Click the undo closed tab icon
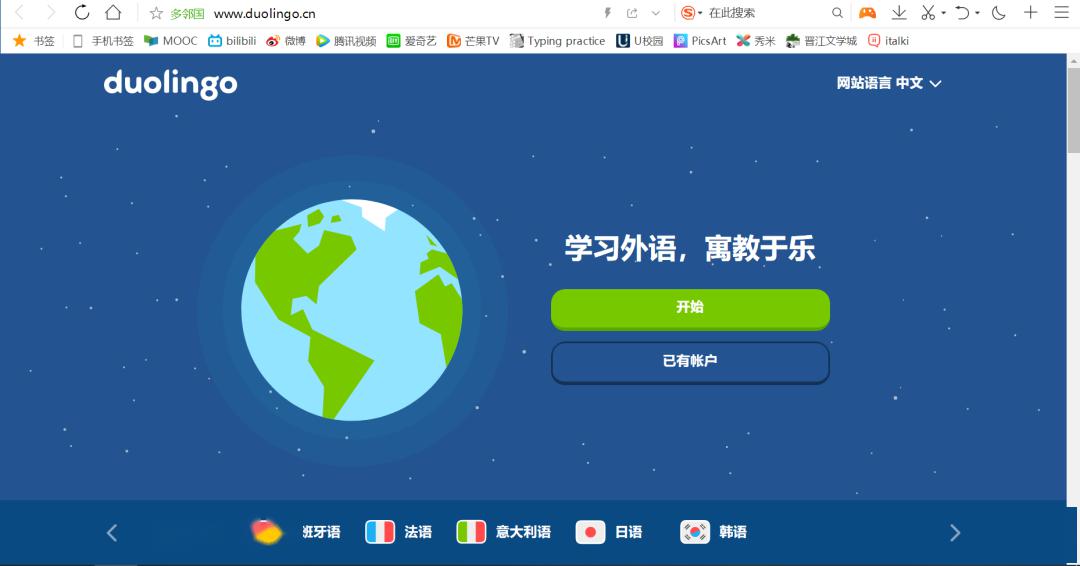Screen dimensions: 1080x566 click(x=962, y=13)
